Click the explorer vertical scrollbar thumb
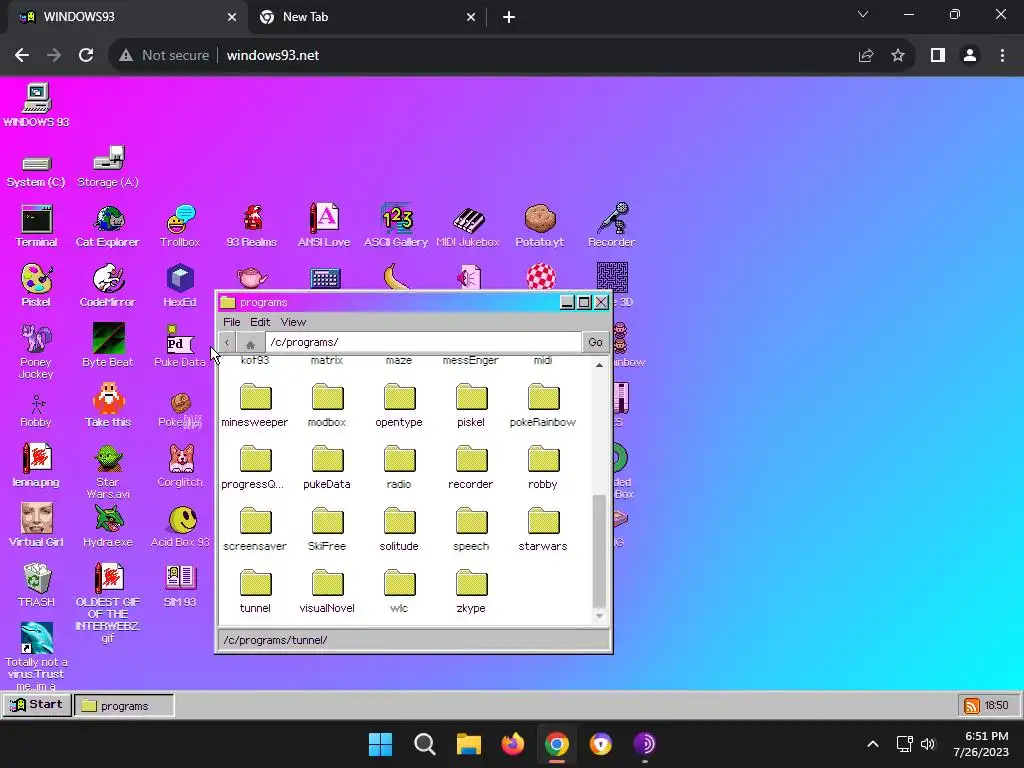 599,552
